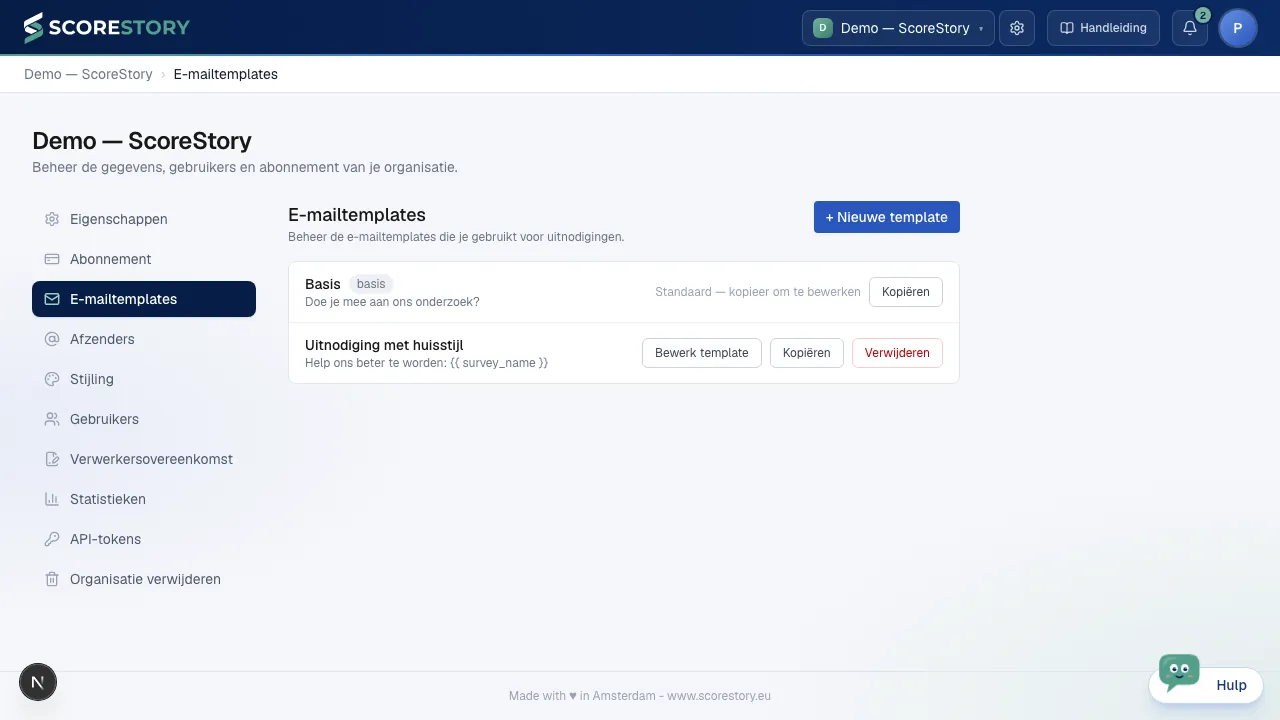Click the Verwerkersovereenkomst document icon
Screen dimensions: 1280x720
52,459
